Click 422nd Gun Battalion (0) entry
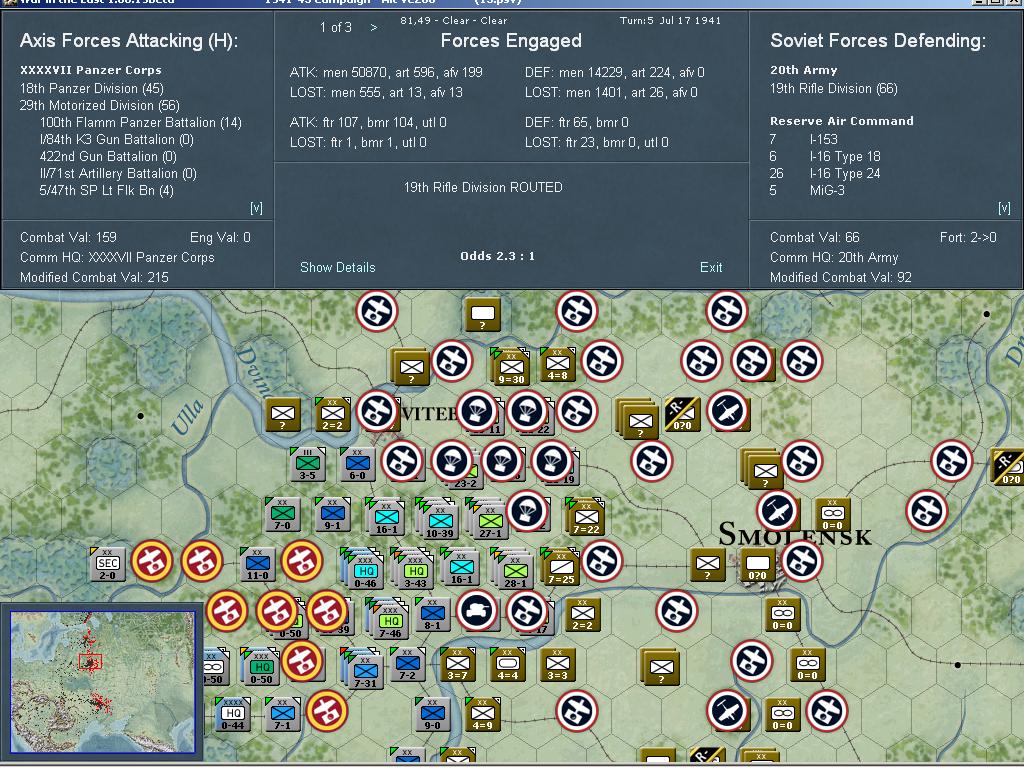Image resolution: width=1024 pixels, height=768 pixels. click(108, 156)
